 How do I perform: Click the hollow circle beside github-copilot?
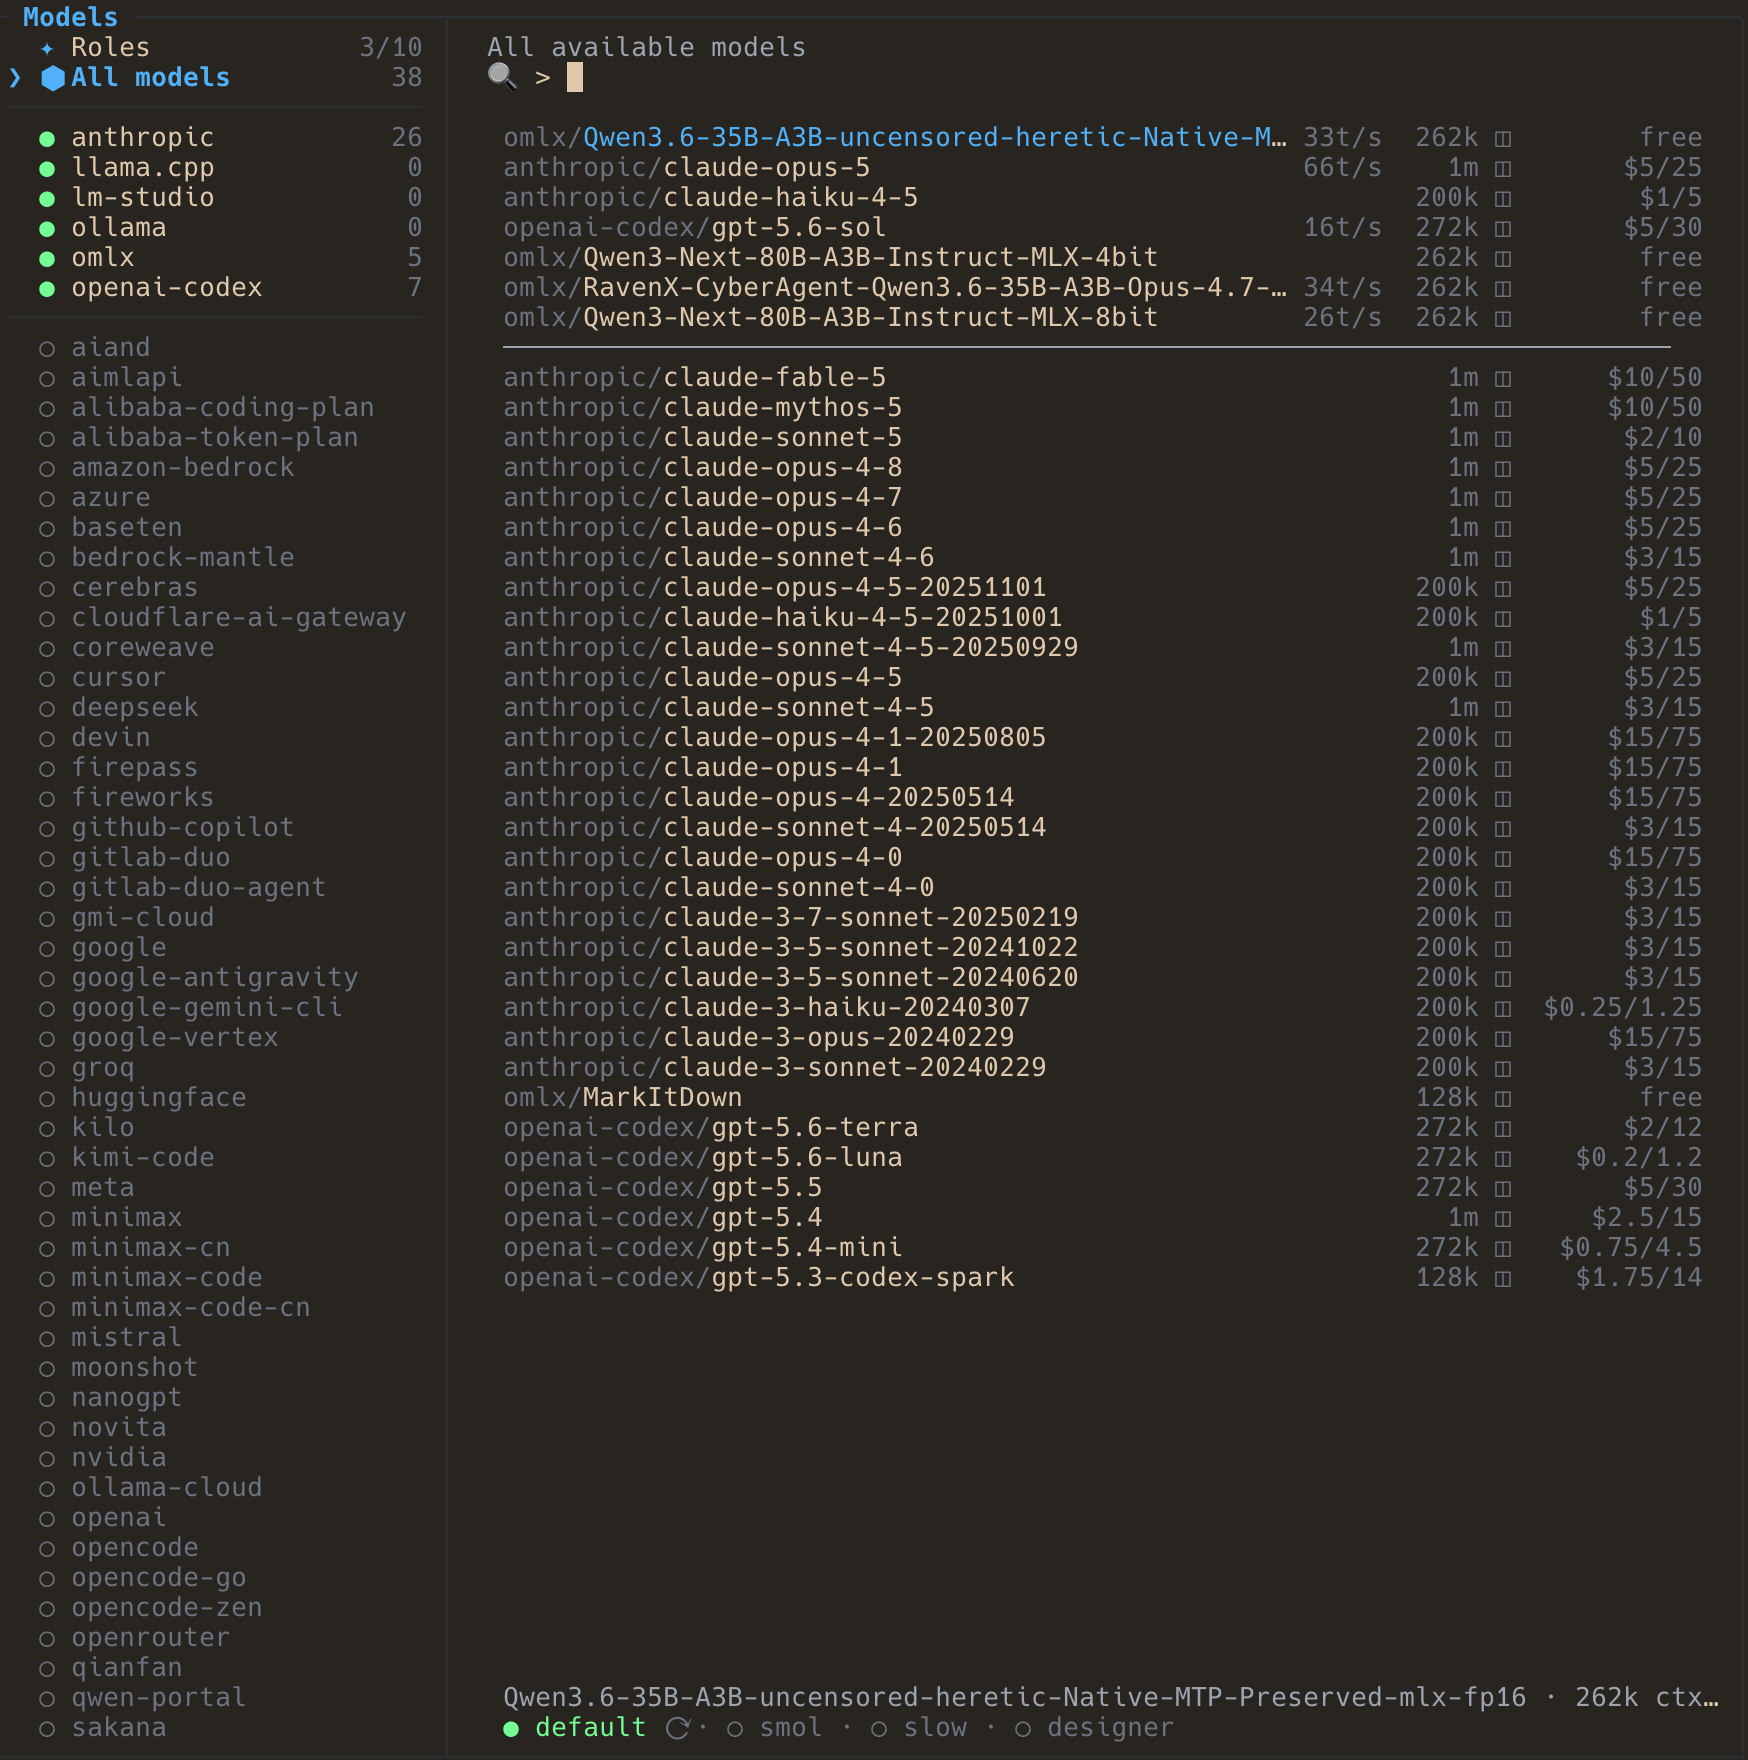coord(47,828)
